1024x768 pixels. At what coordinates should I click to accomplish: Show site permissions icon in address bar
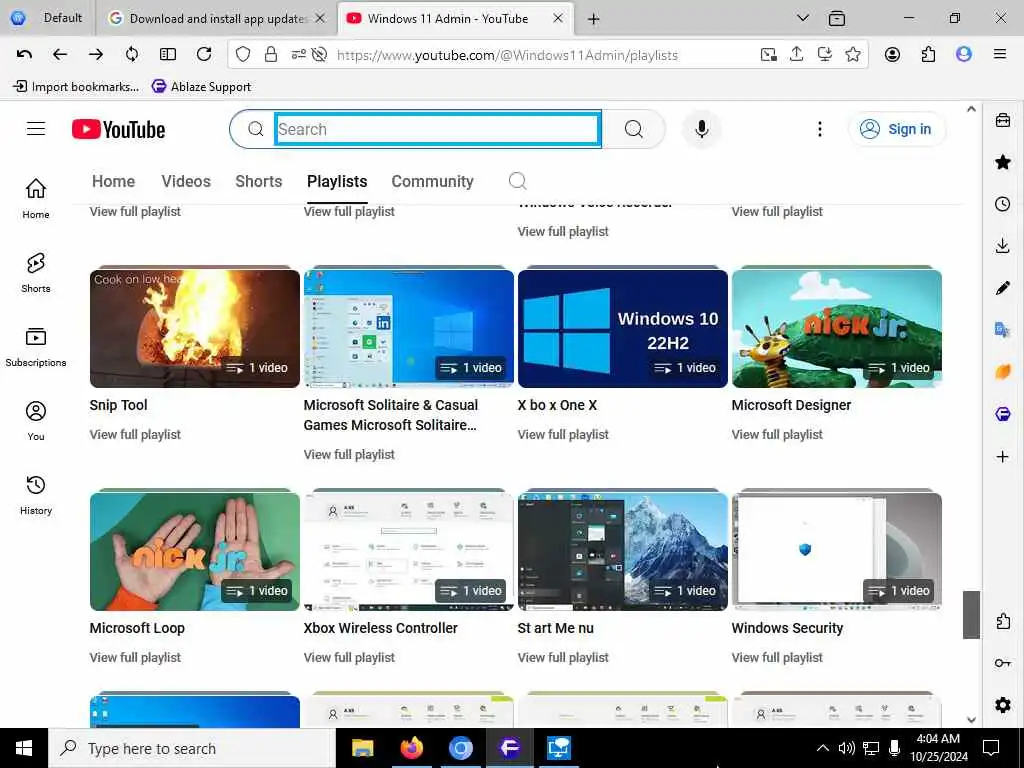click(x=298, y=55)
